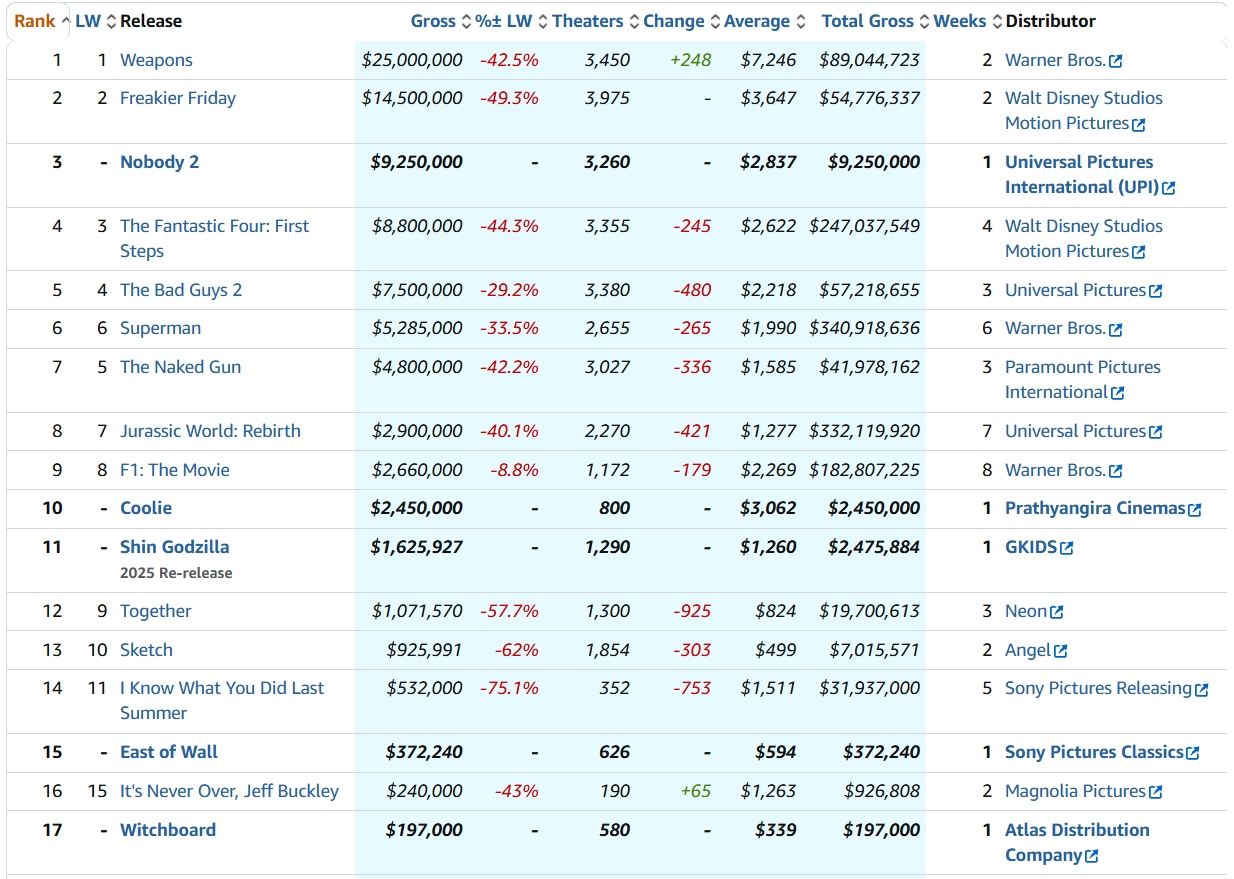1234x879 pixels.
Task: Open external link icon beside Sony Pictures Releasing
Action: pos(1202,689)
